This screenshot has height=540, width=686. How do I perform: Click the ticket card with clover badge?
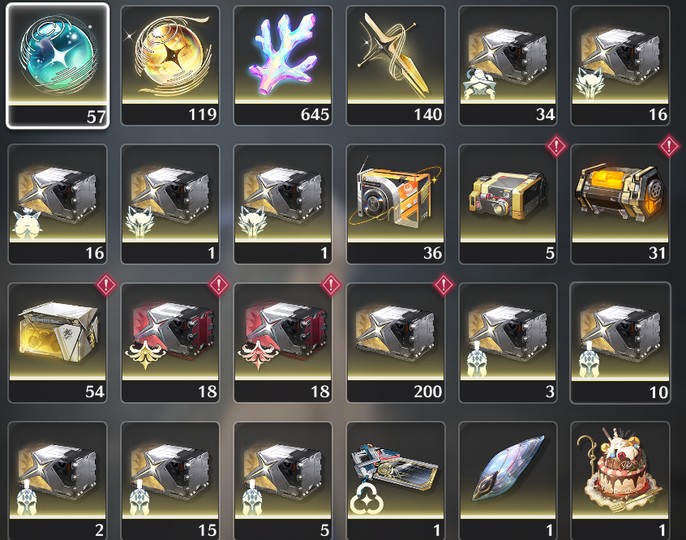pos(396,480)
